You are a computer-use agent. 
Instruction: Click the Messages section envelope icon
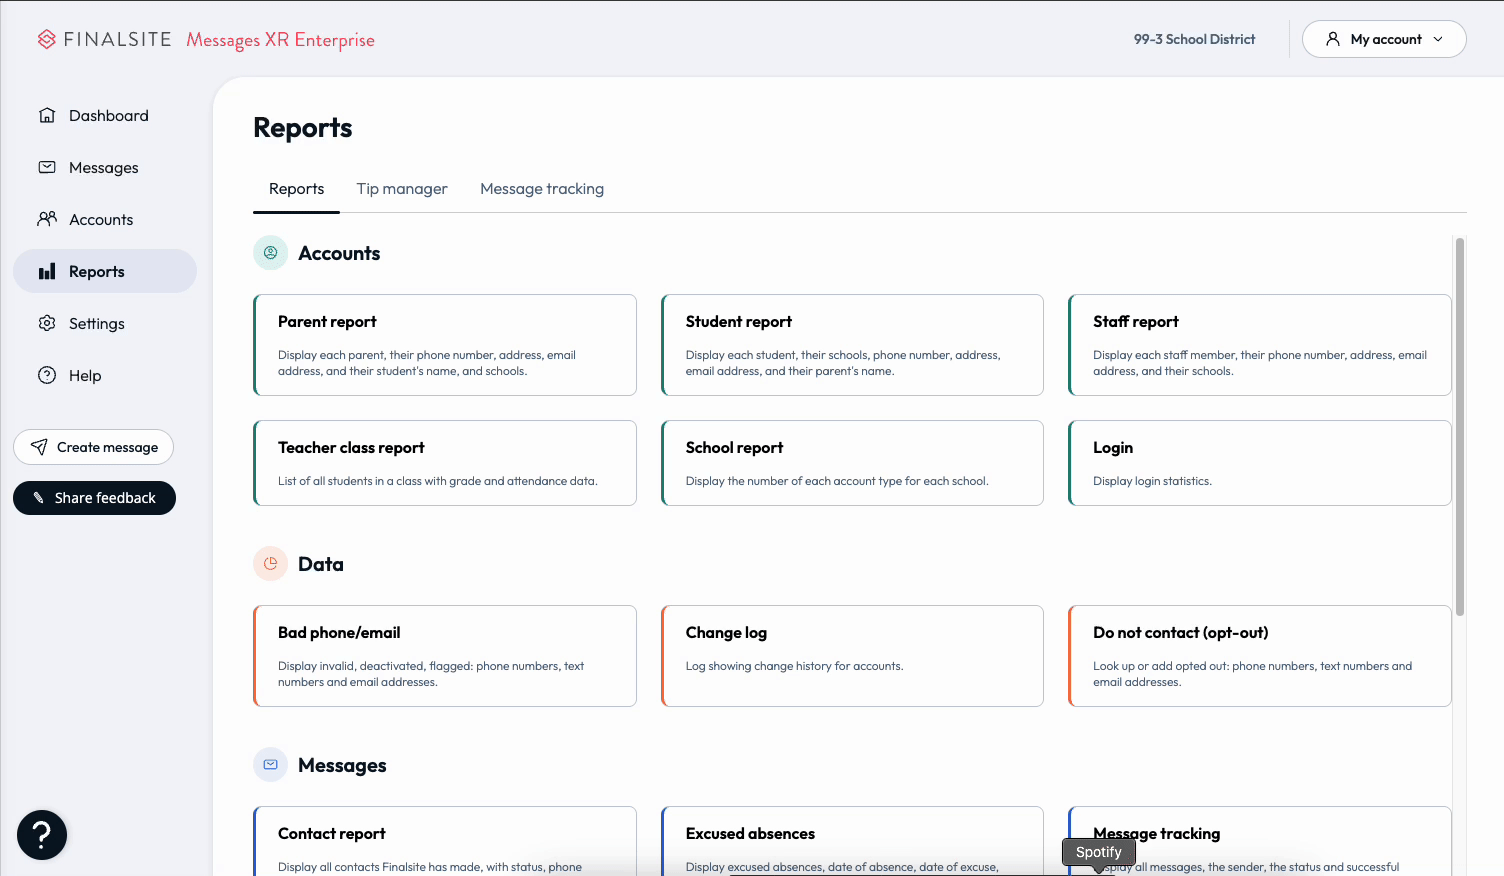(x=270, y=764)
